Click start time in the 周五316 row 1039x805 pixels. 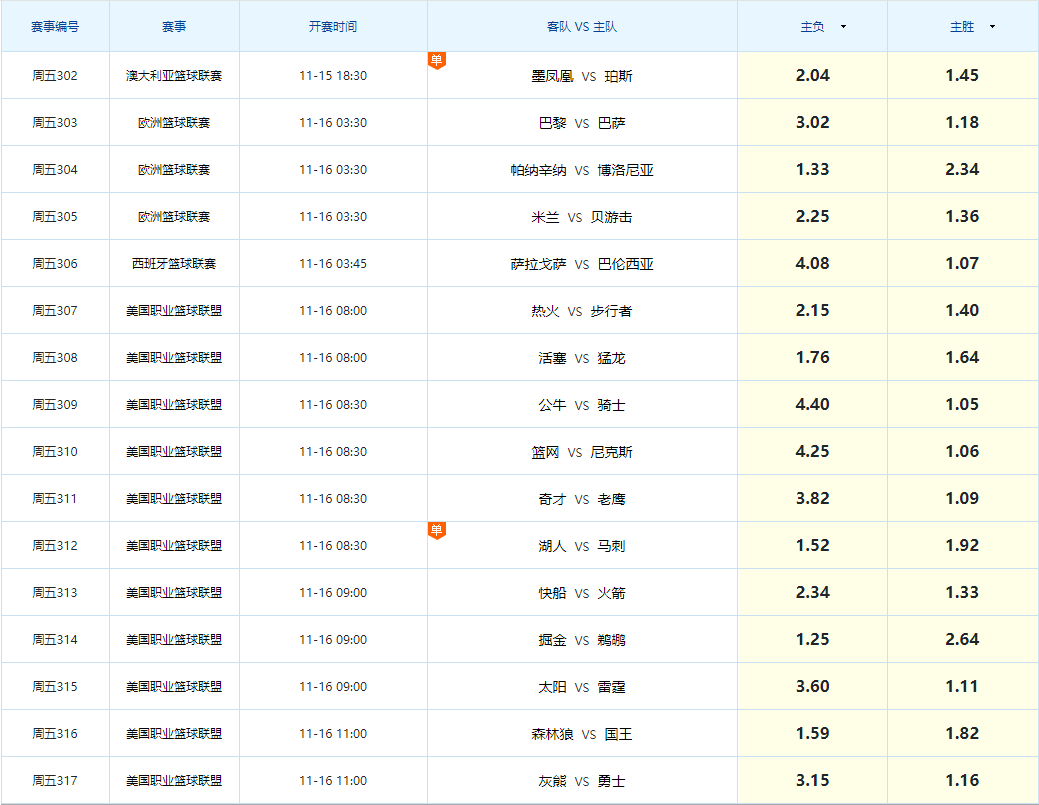pos(333,734)
